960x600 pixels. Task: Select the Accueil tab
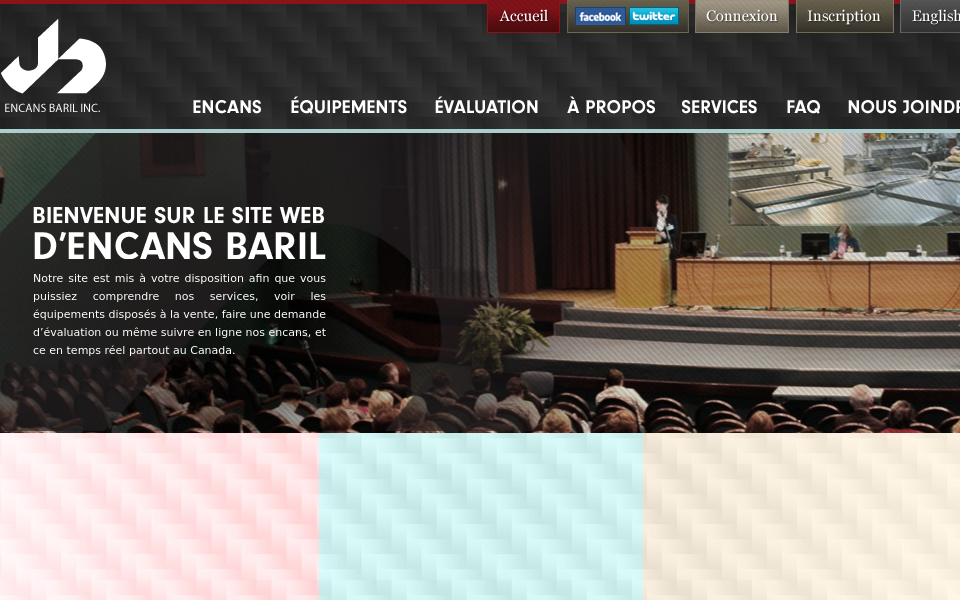tap(523, 16)
